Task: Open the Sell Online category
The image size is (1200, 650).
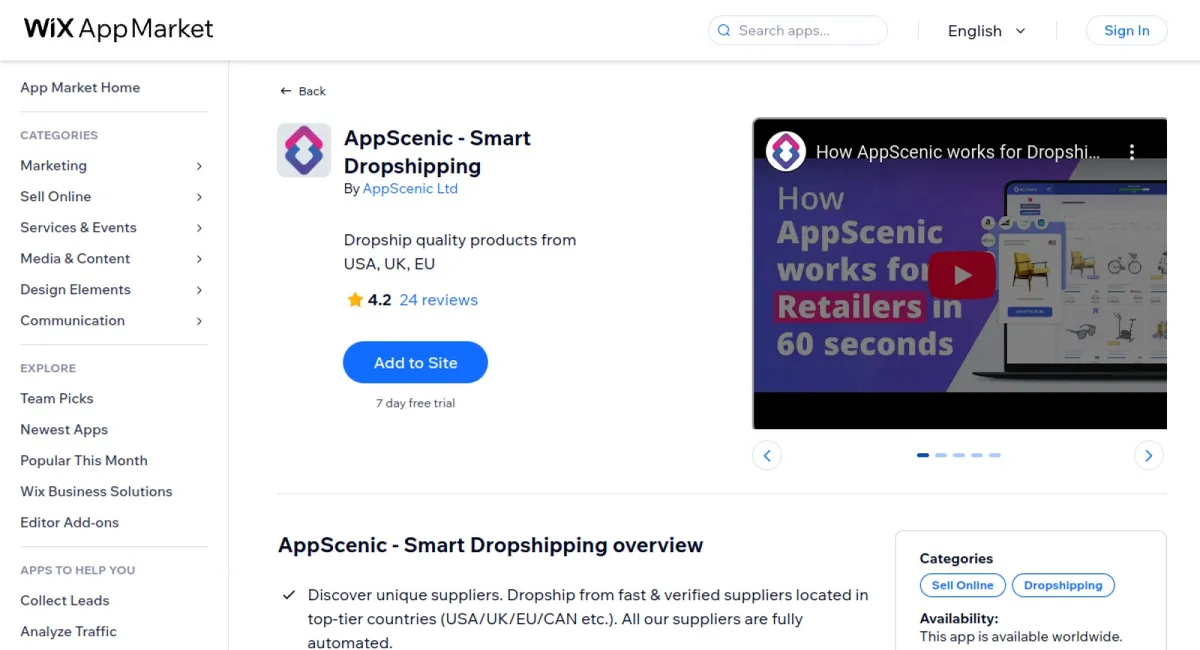Action: [x=56, y=197]
